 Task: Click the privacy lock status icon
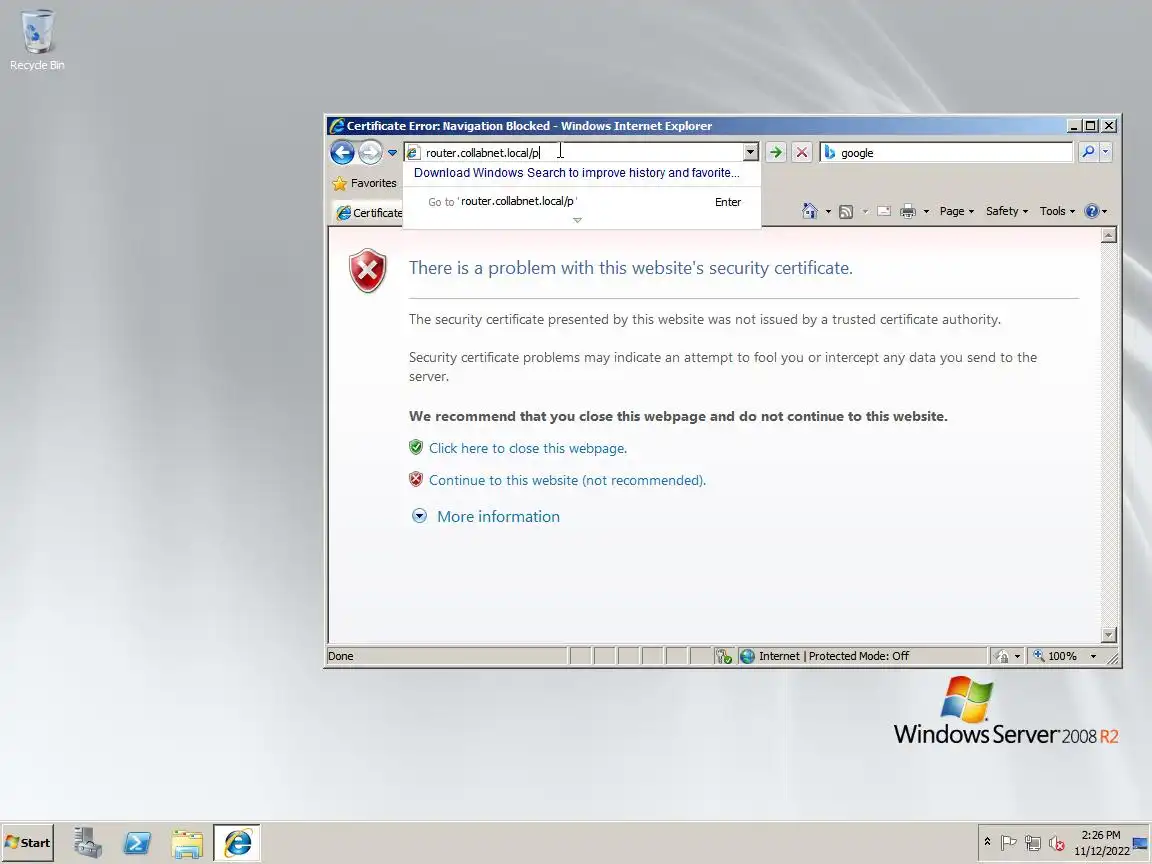(1002, 656)
